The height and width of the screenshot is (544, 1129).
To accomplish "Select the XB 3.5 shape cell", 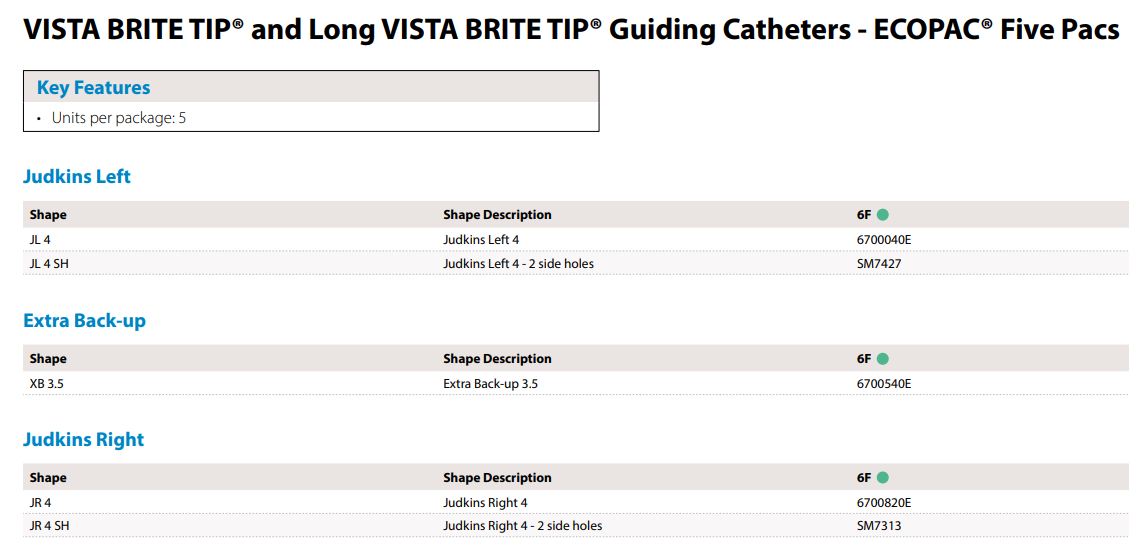I will point(46,384).
